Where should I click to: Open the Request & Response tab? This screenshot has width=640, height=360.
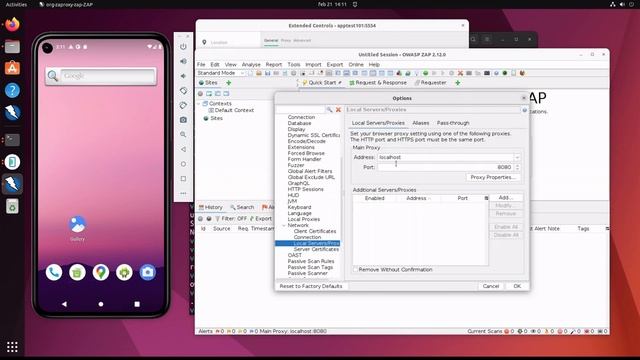pyautogui.click(x=378, y=83)
